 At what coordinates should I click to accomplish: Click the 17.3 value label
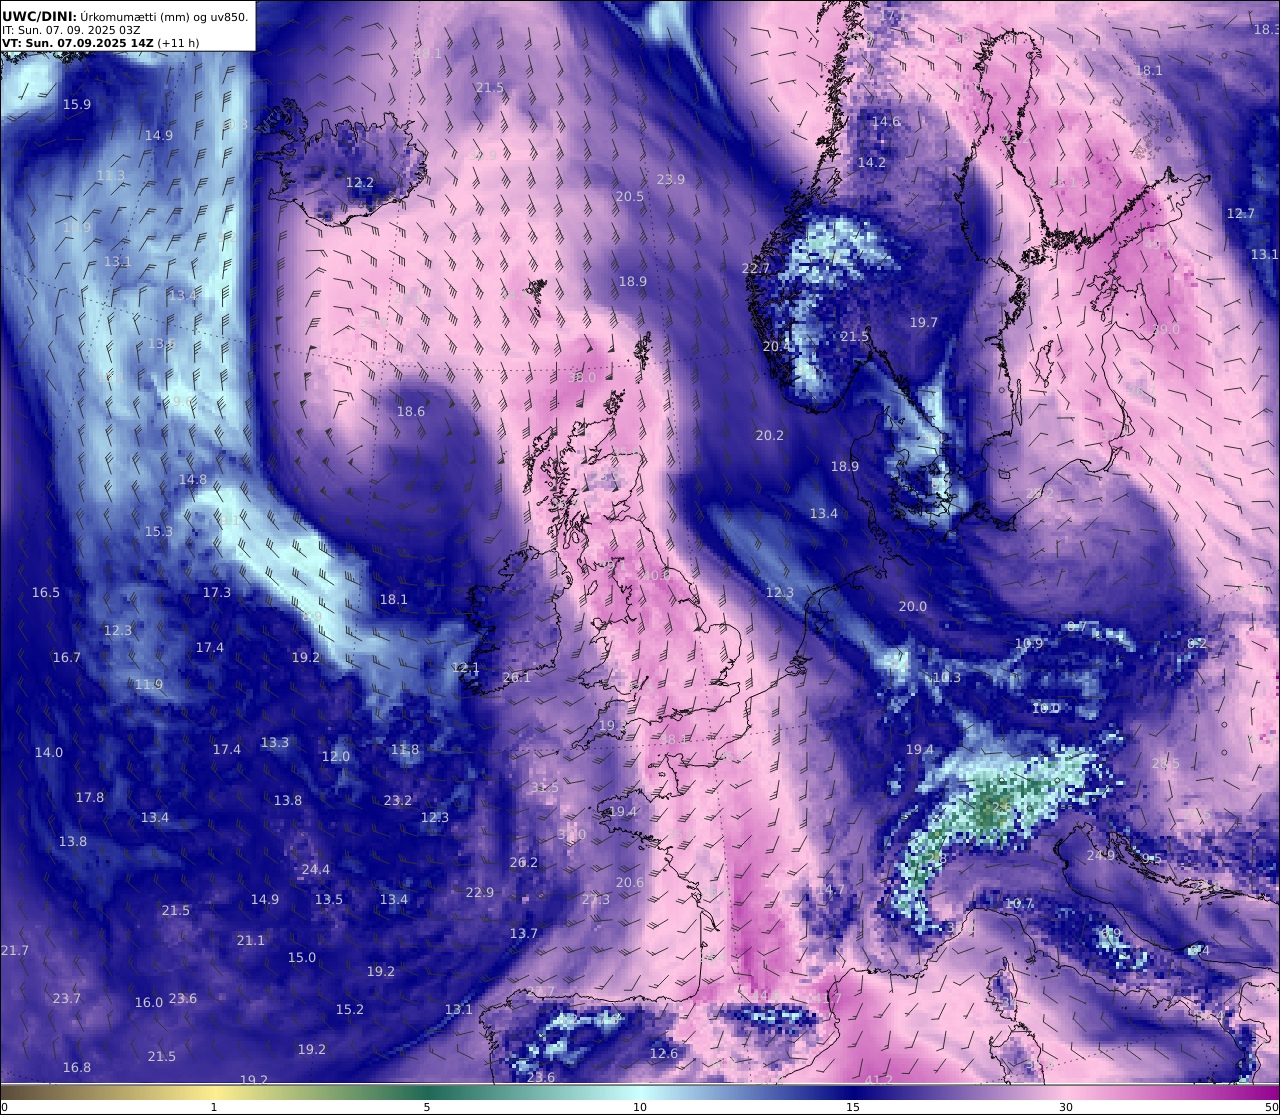217,592
